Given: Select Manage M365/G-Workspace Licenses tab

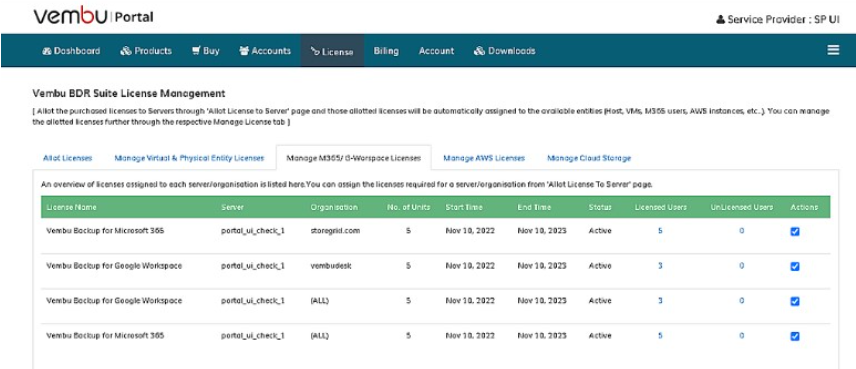Looking at the screenshot, I should 354,158.
